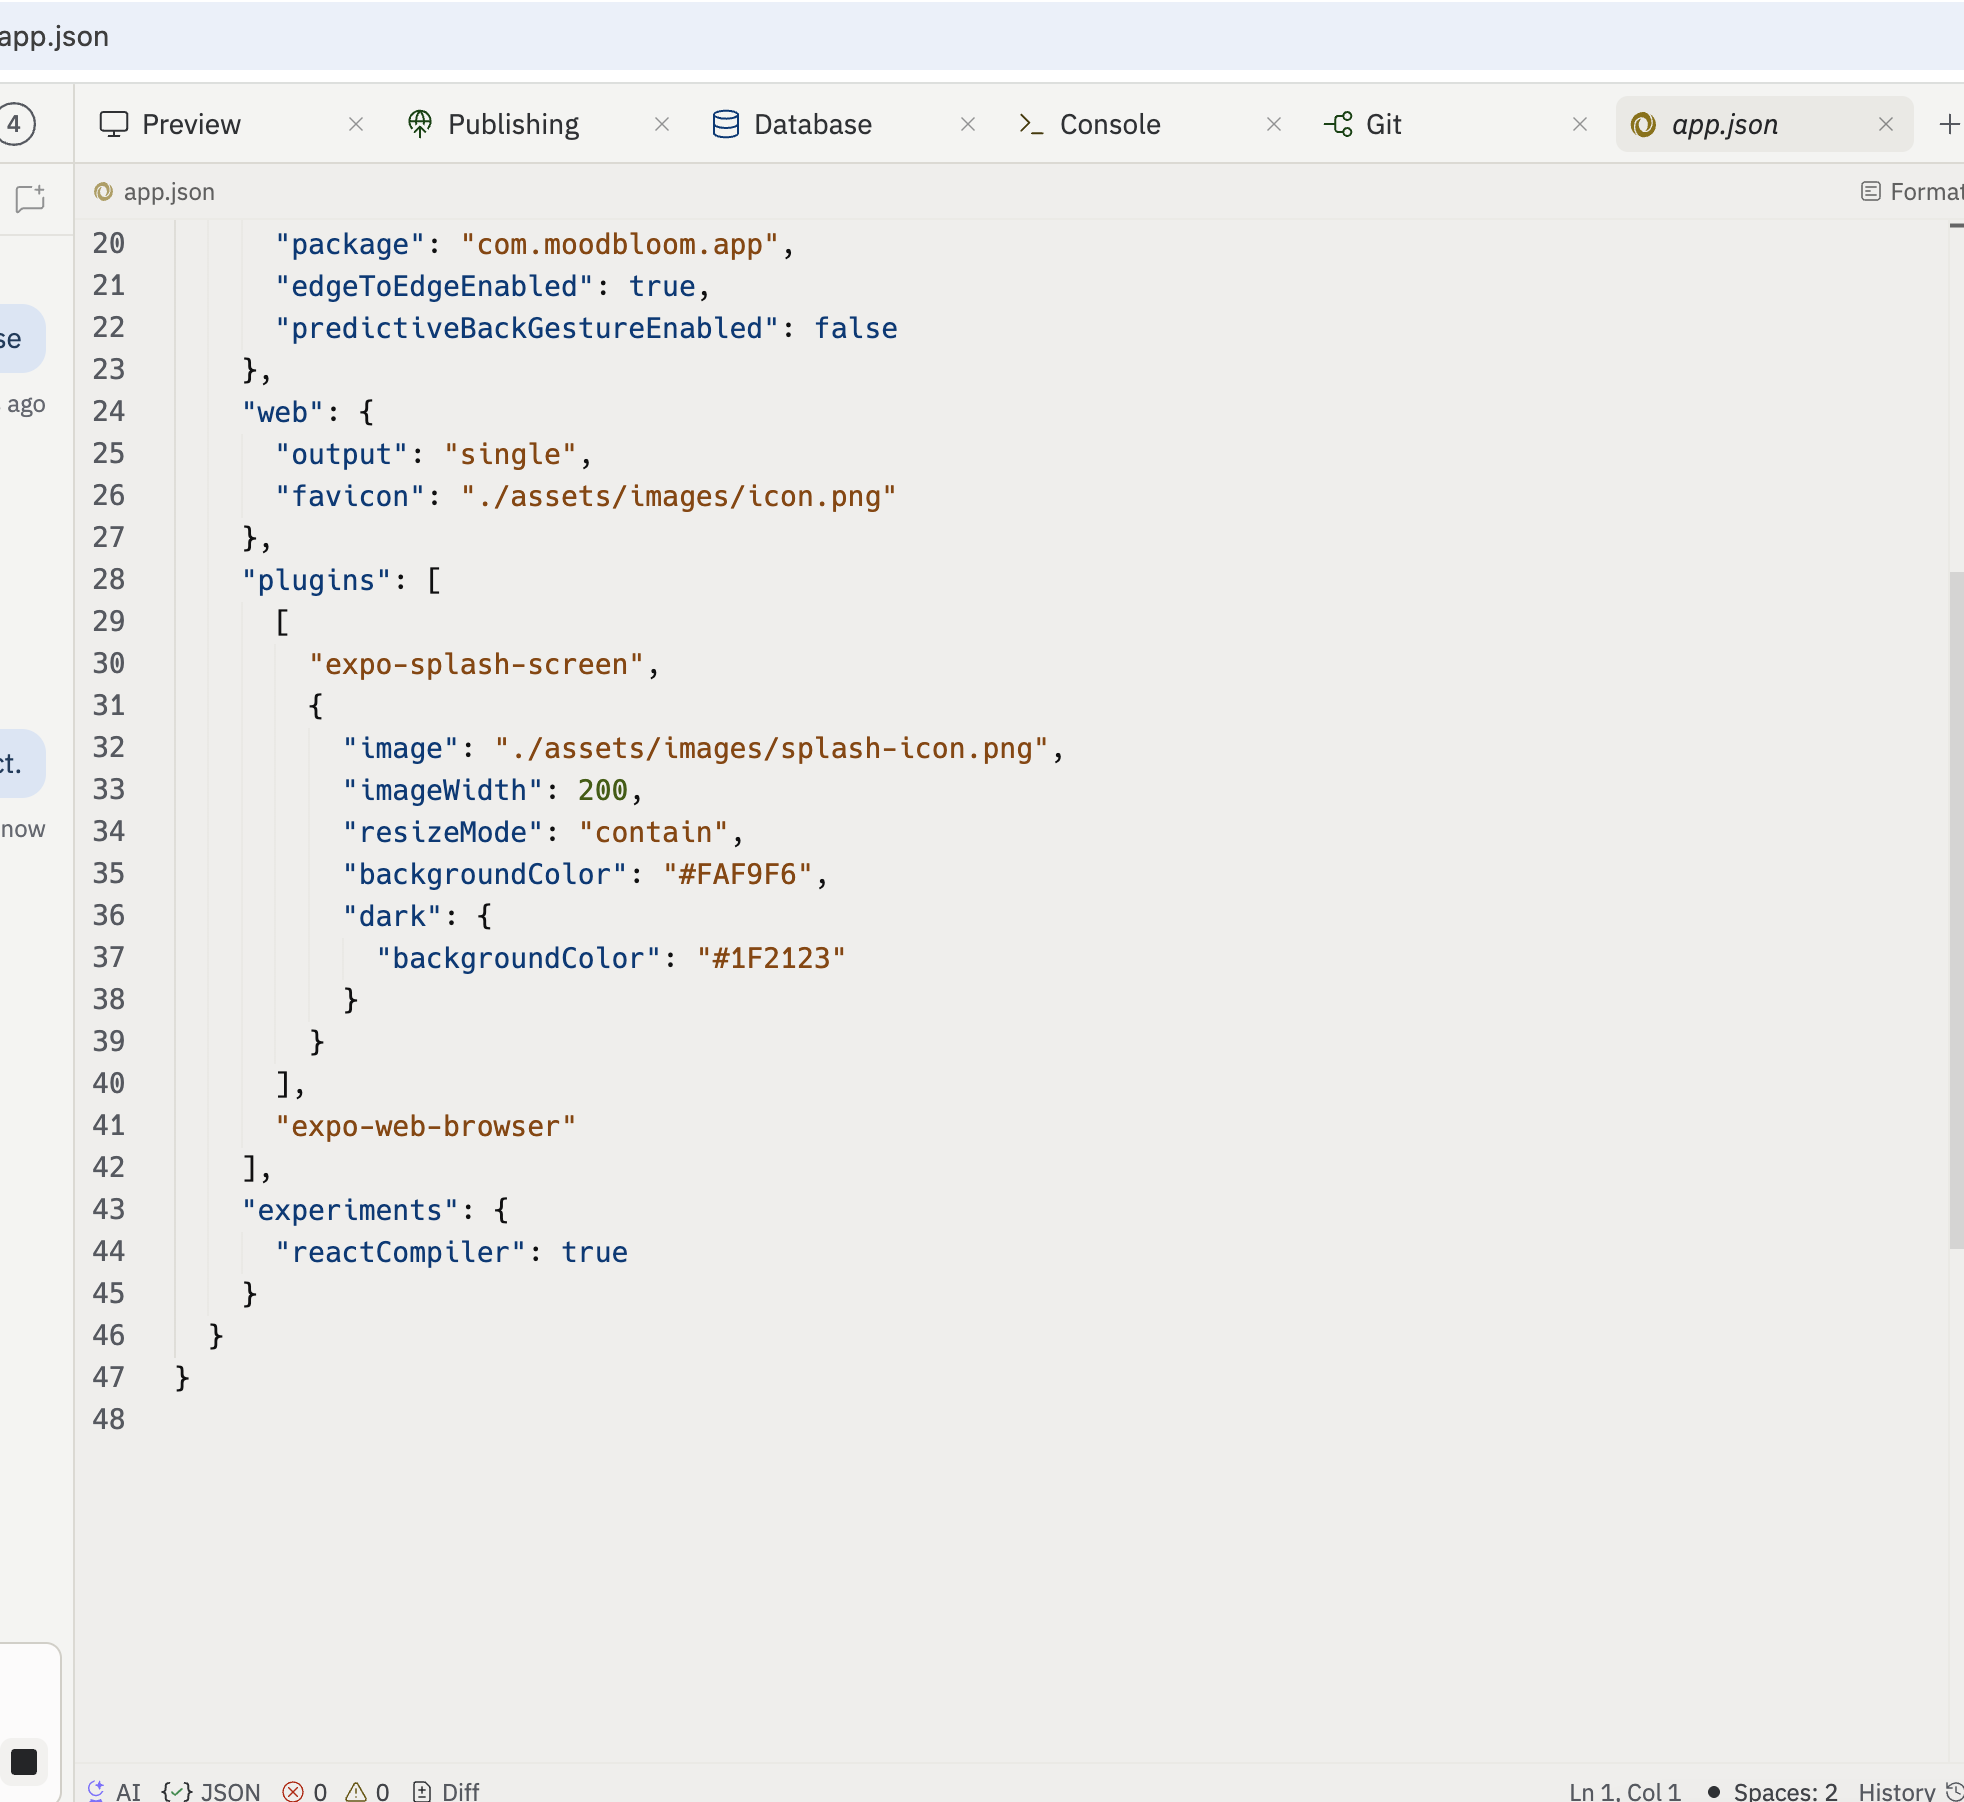Click the Database cylinder icon
The image size is (1964, 1802).
coord(726,125)
